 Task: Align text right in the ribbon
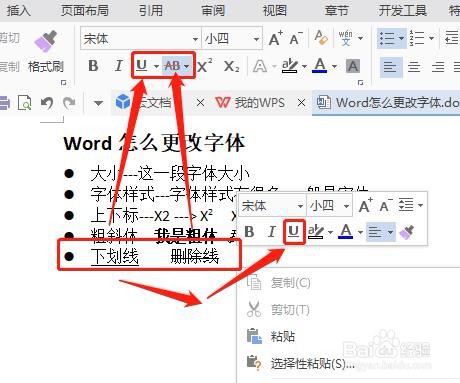[x=438, y=67]
